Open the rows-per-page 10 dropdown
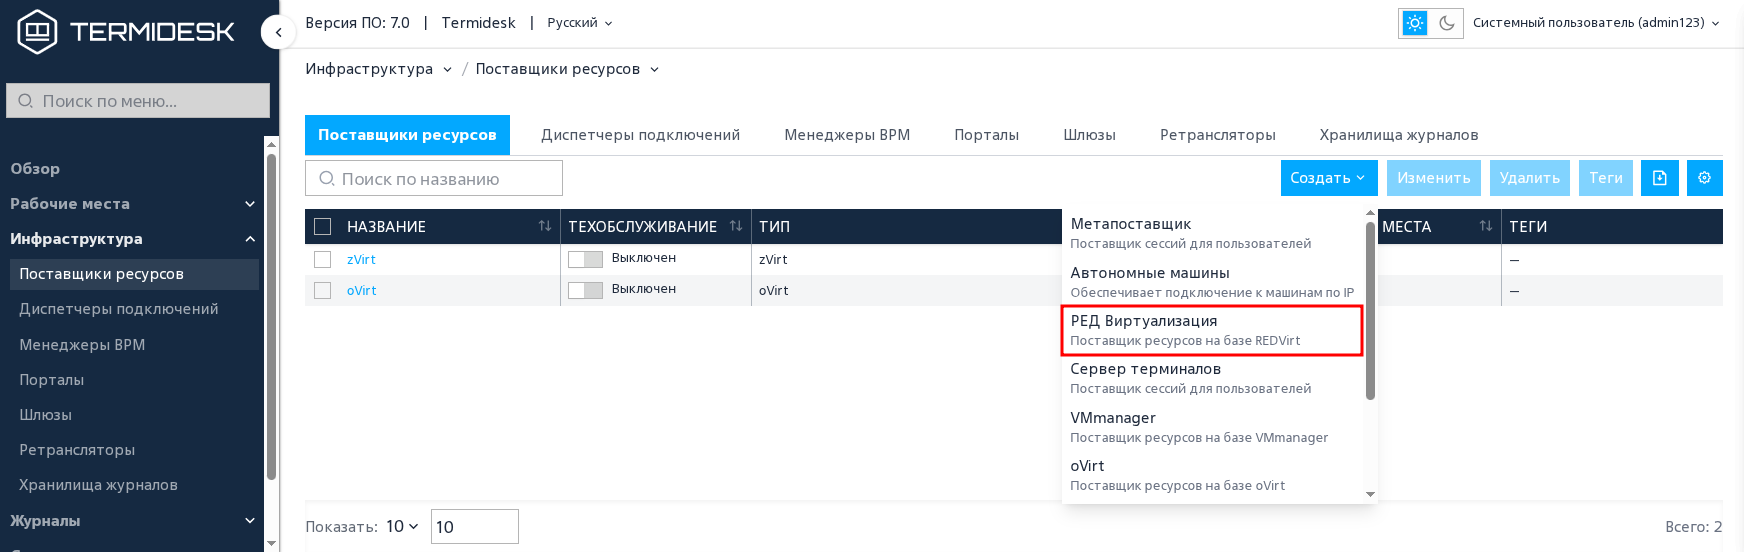Image resolution: width=1744 pixels, height=552 pixels. point(402,526)
